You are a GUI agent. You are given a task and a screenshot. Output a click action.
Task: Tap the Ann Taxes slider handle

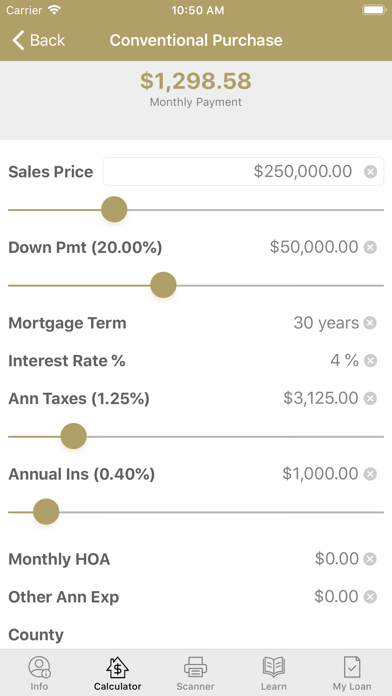click(73, 436)
